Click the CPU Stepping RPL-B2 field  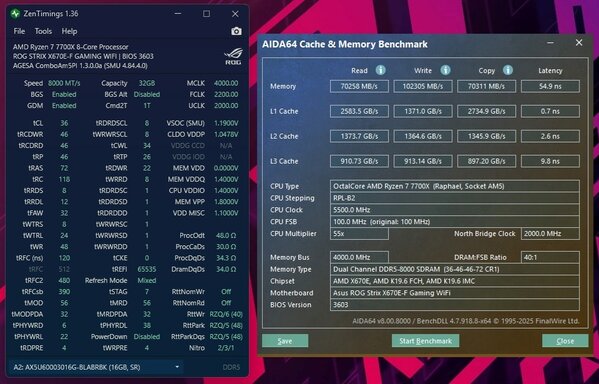[x=455, y=198]
